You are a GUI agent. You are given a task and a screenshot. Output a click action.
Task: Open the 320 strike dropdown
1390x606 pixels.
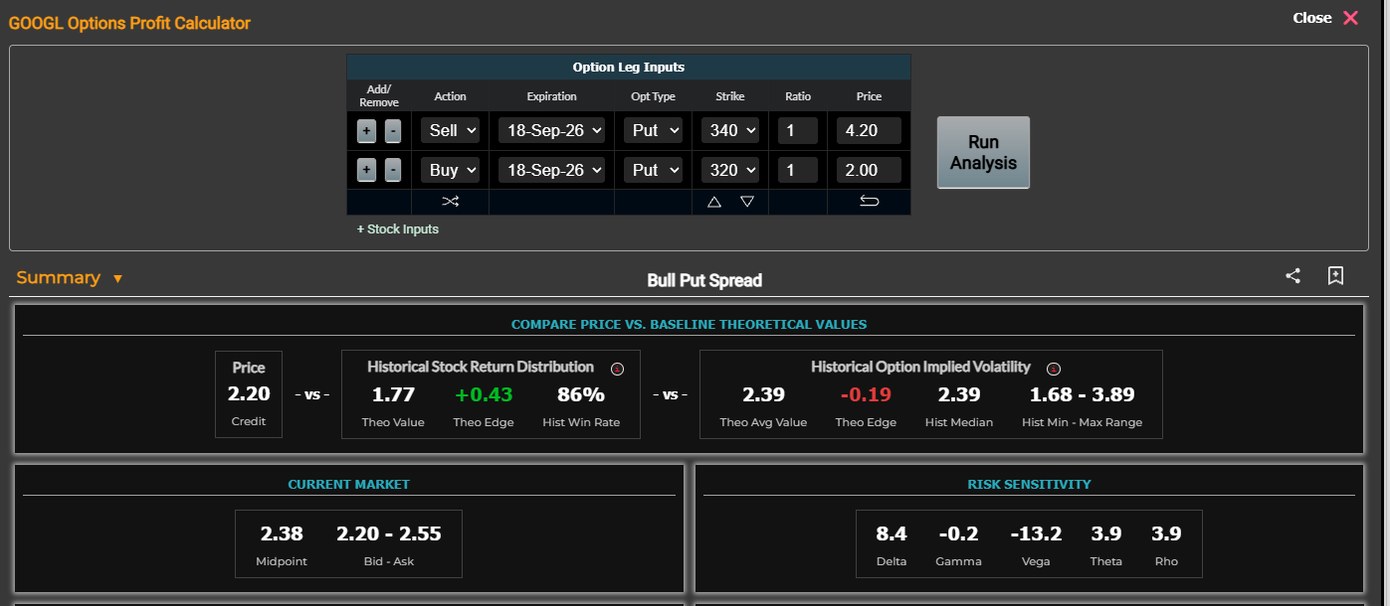(730, 170)
